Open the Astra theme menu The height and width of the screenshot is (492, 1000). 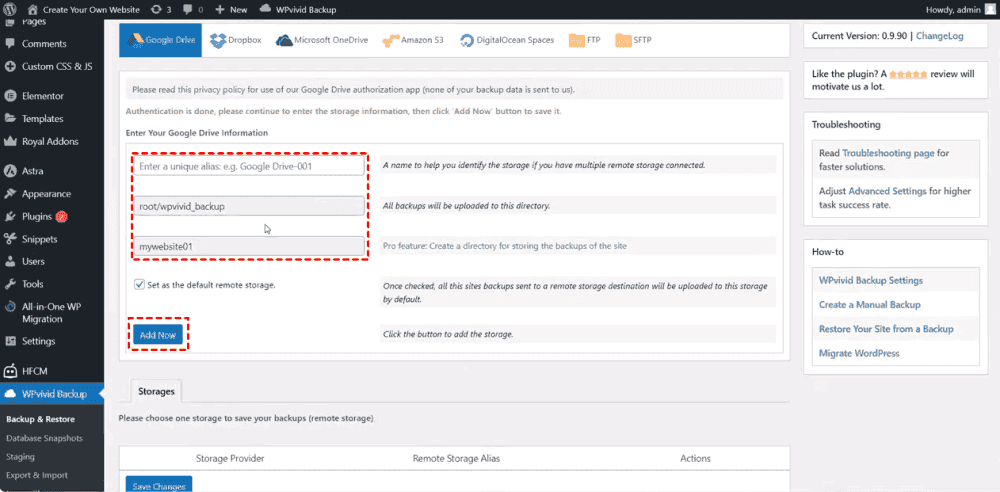tap(33, 171)
